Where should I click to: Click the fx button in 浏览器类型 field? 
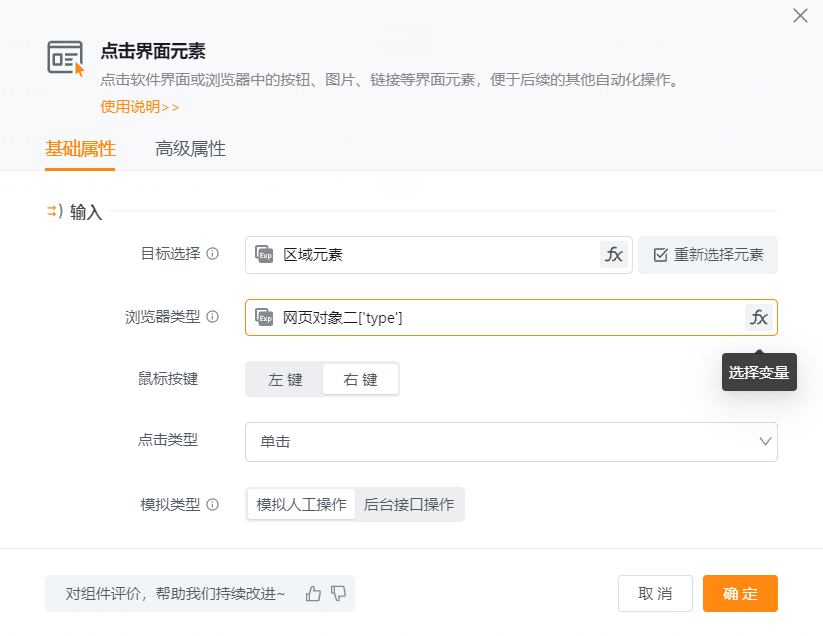tap(759, 318)
